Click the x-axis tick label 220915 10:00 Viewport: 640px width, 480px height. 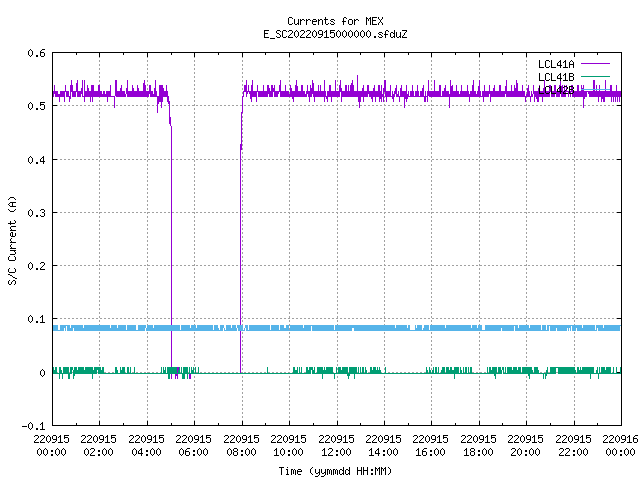tap(288, 446)
